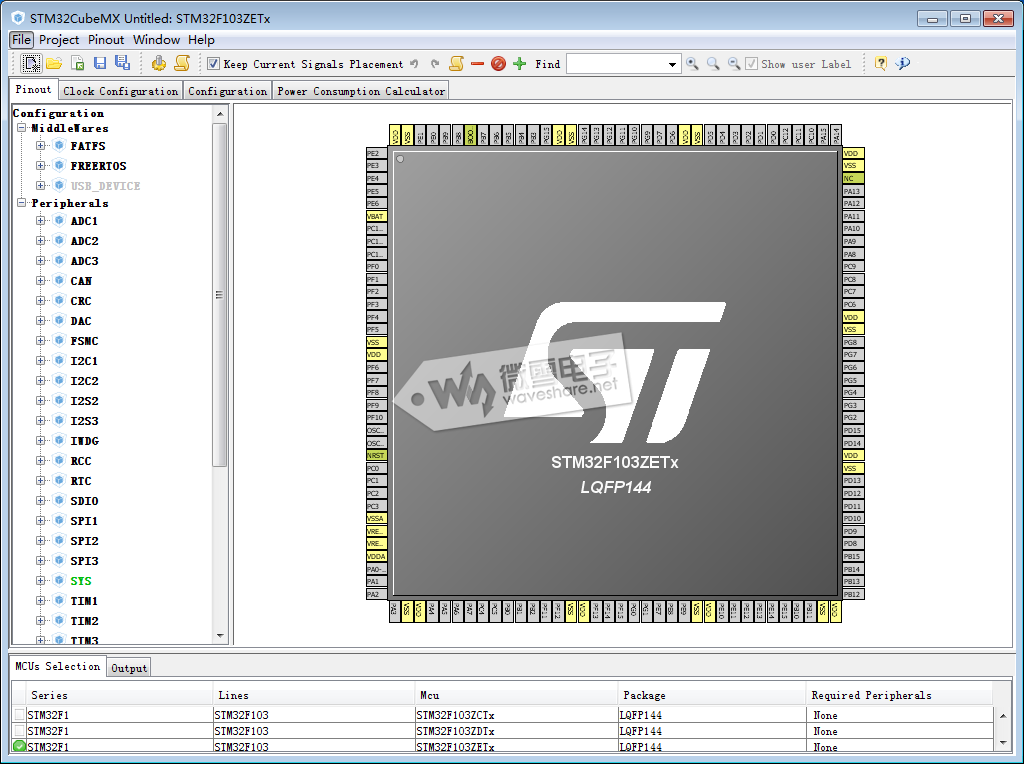Click the middle magnifier icon right of Find
Image resolution: width=1024 pixels, height=764 pixels.
coord(713,63)
